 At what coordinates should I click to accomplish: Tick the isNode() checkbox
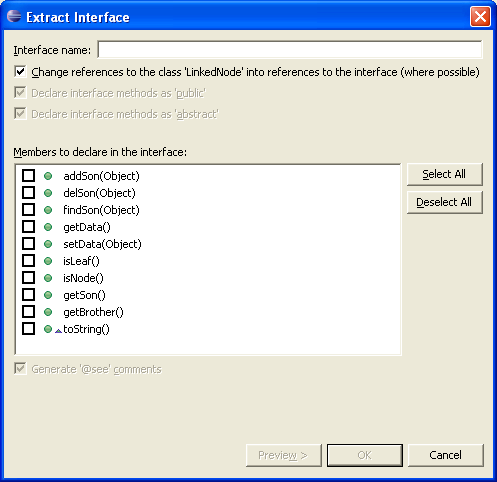[28, 277]
